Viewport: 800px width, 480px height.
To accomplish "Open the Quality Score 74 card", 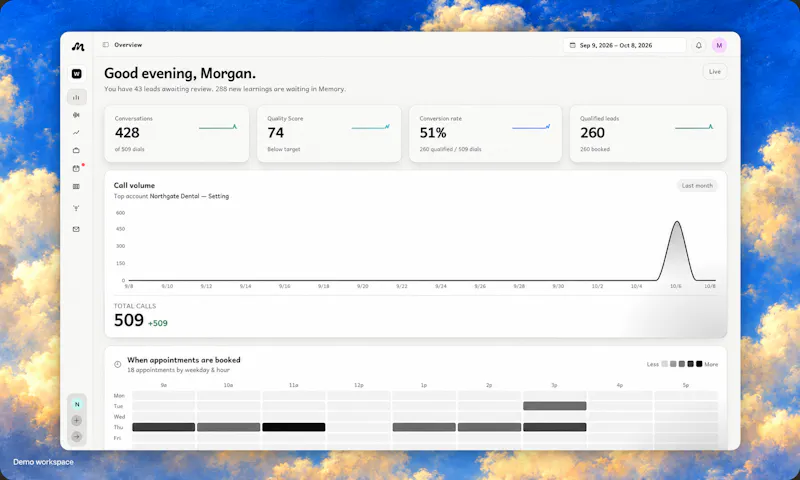I will tap(329, 134).
